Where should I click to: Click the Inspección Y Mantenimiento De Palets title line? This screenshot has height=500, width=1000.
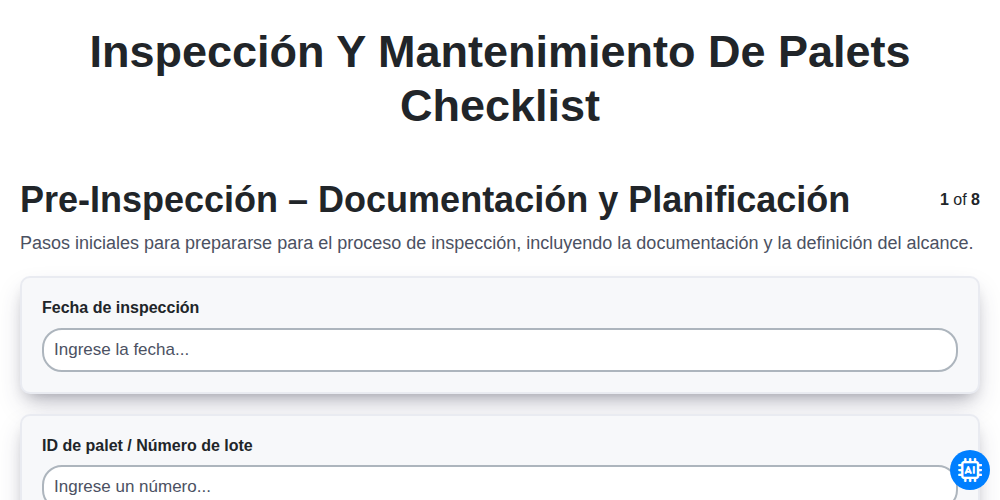pos(500,52)
